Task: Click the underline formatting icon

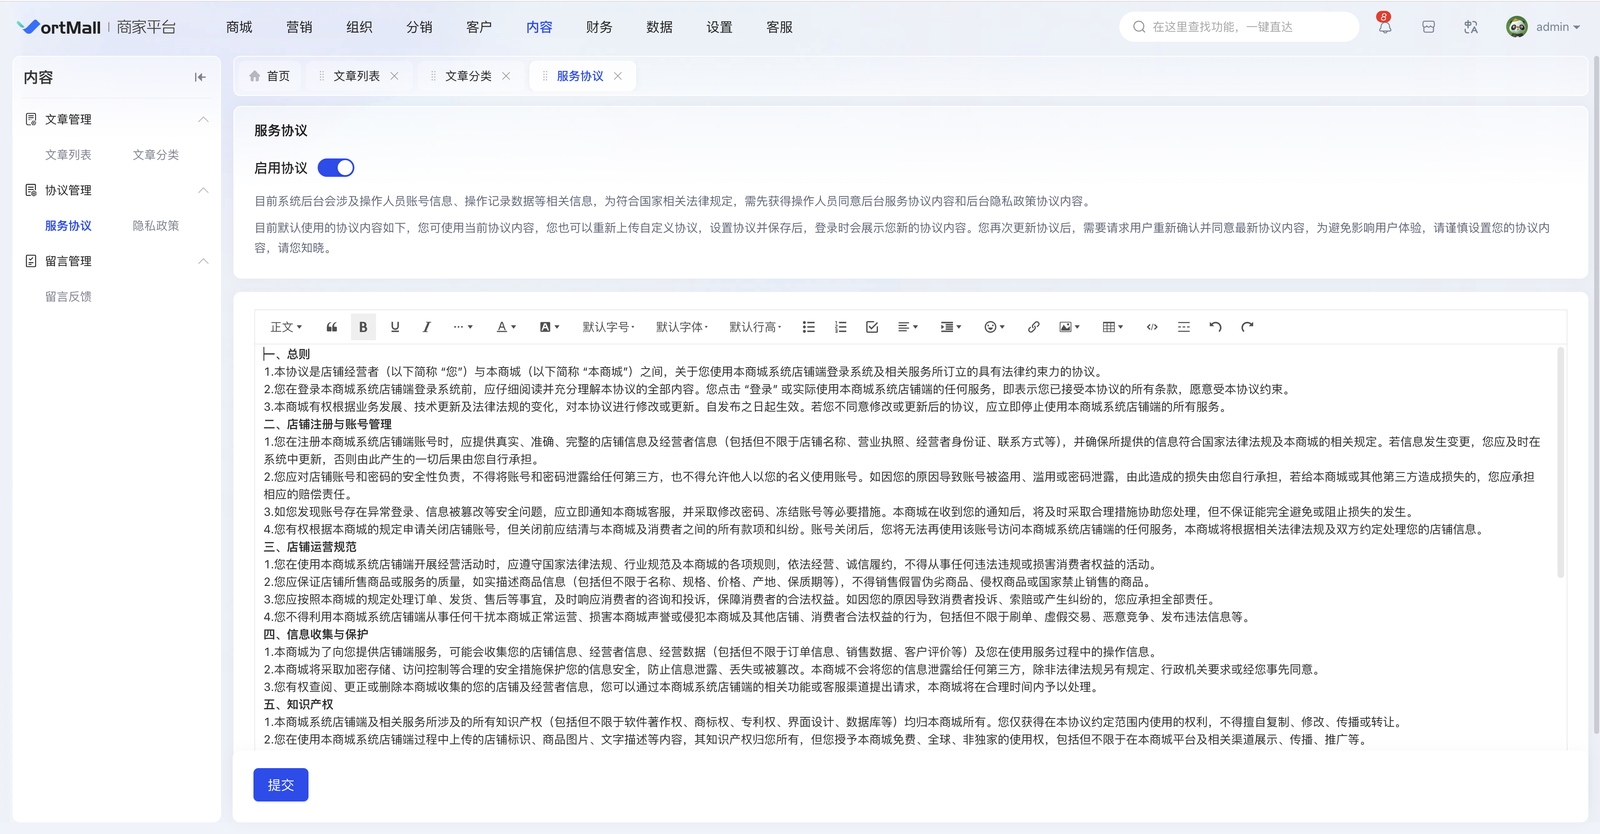Action: coord(395,327)
